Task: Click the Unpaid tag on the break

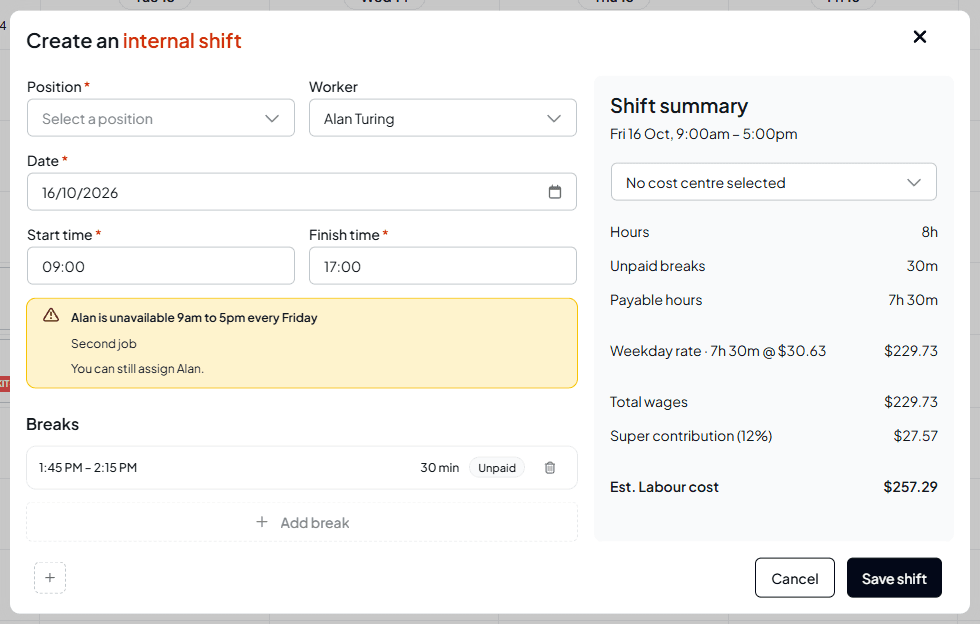Action: 497,468
